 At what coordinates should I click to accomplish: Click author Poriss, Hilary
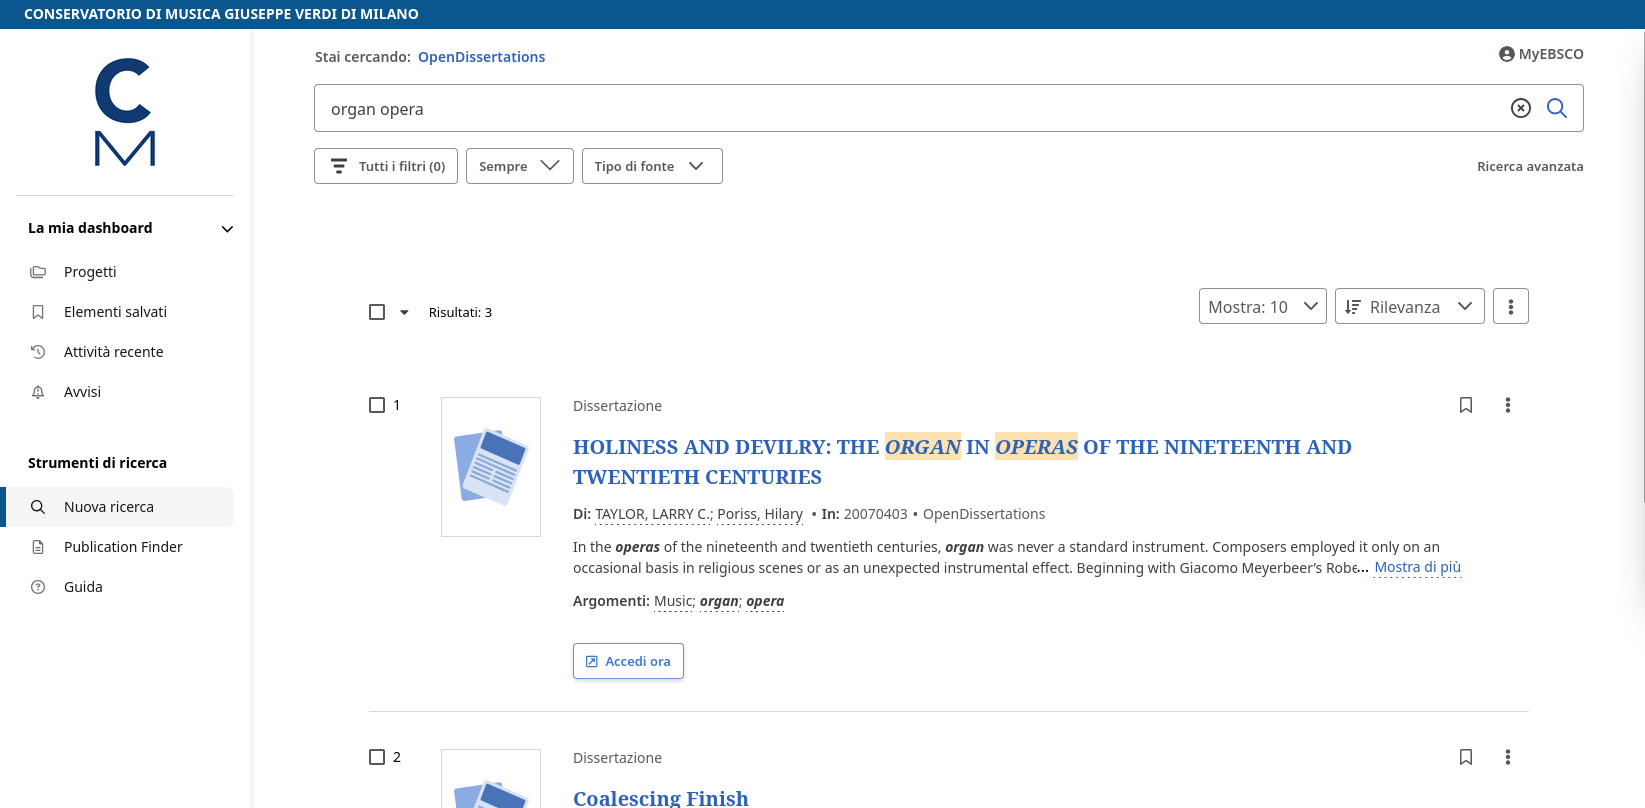(760, 514)
